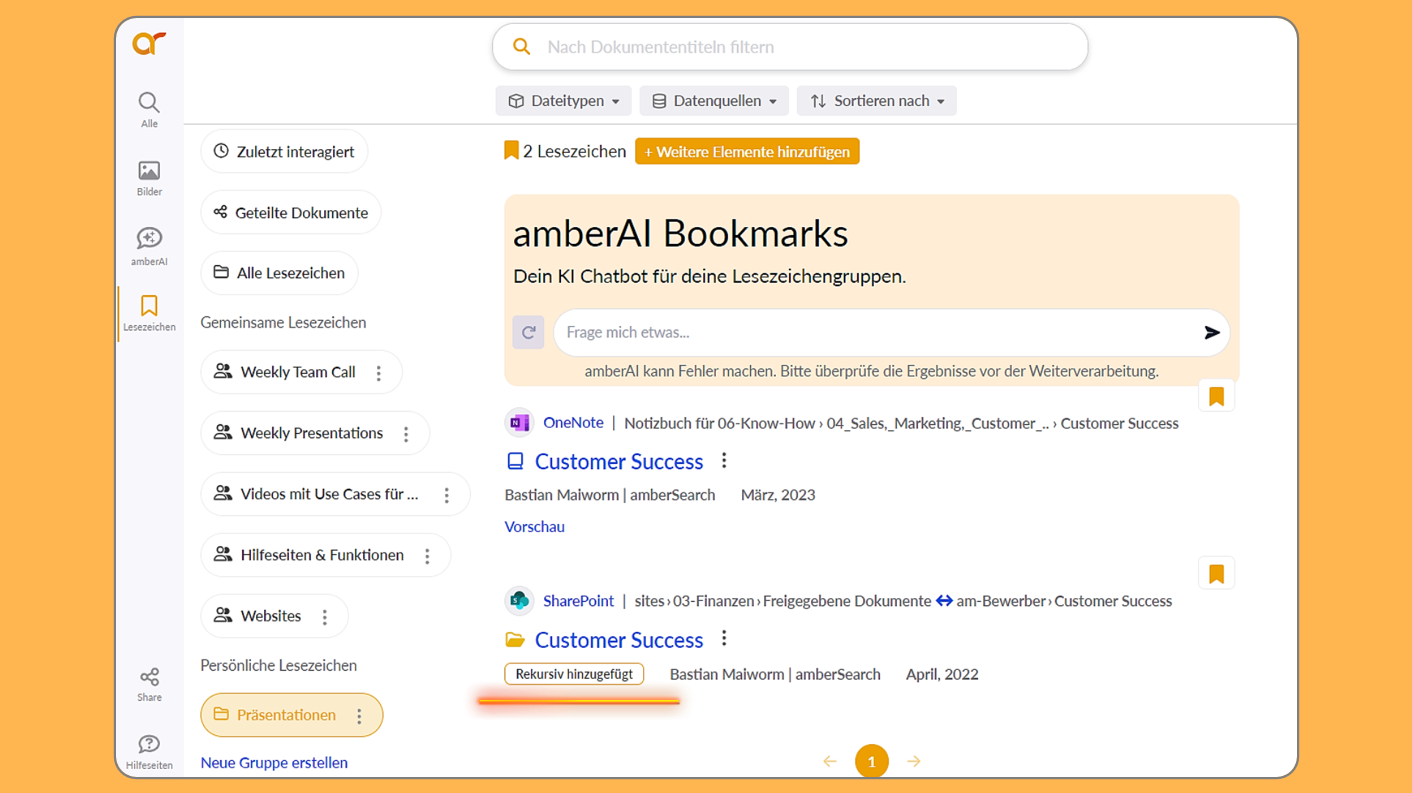Go to next page arrow
The image size is (1412, 793).
click(x=914, y=761)
